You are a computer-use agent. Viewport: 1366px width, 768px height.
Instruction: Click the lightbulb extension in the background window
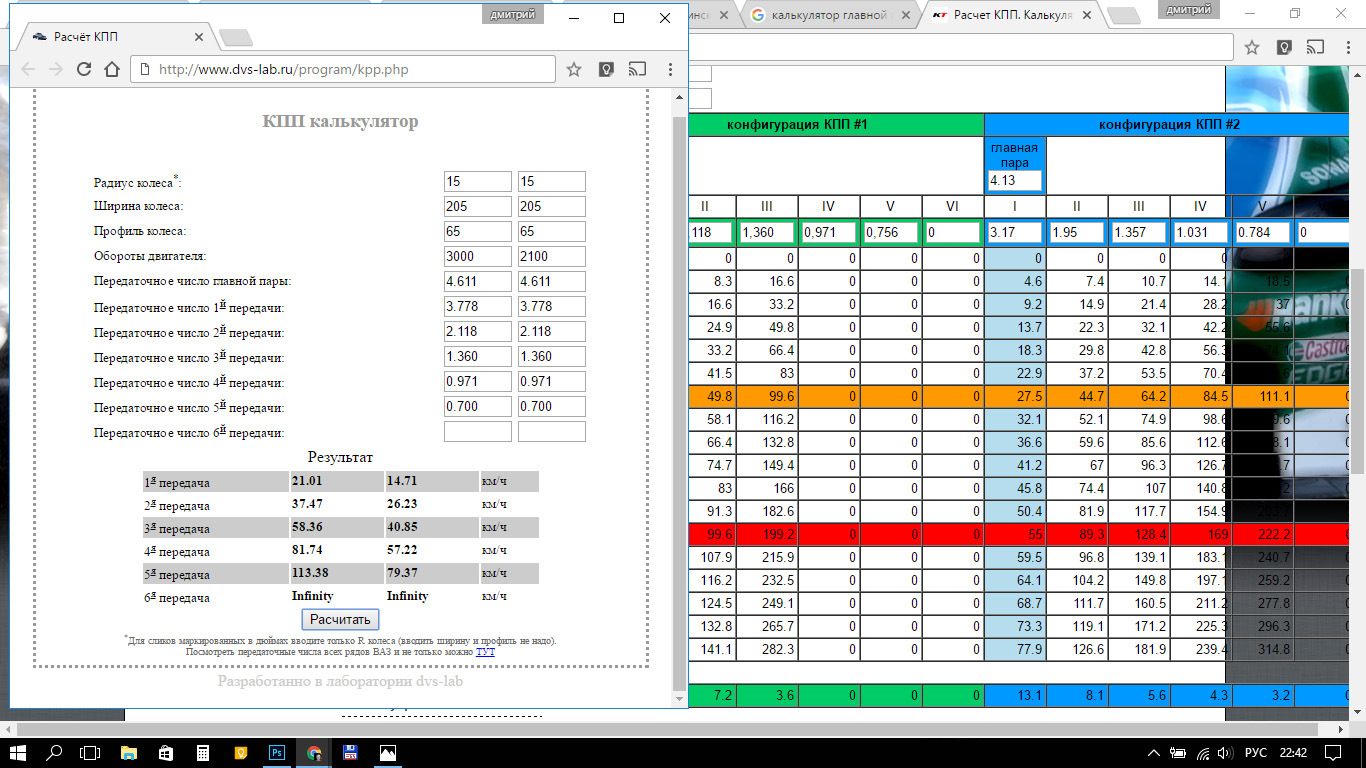(x=1284, y=47)
